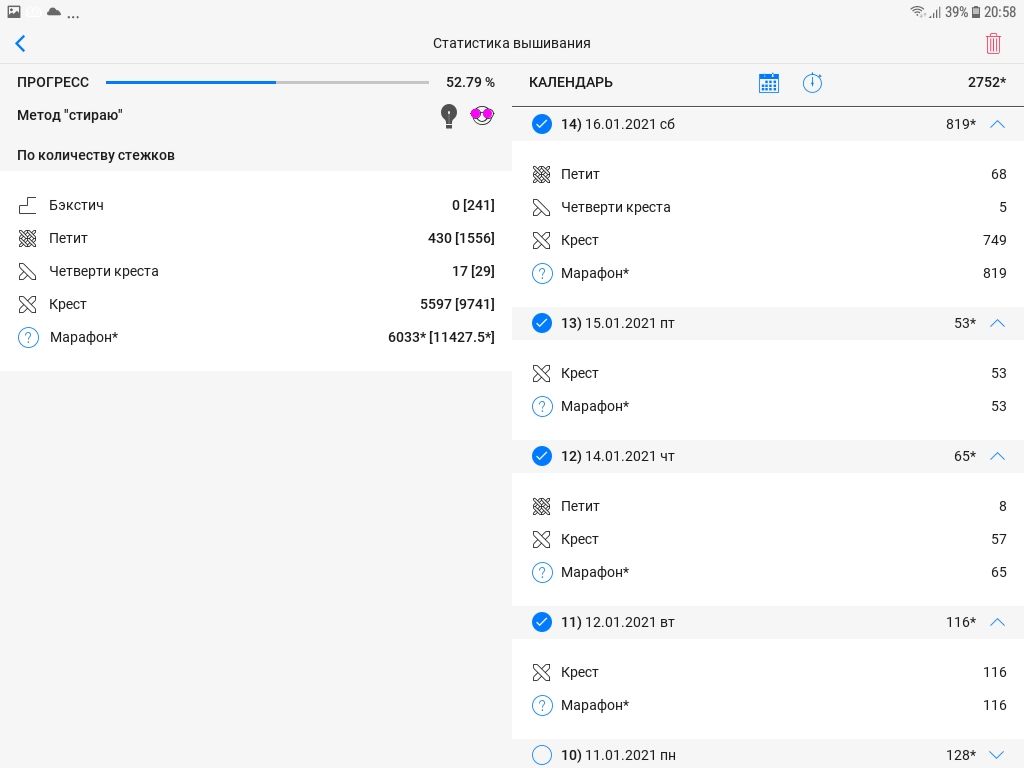Screen dimensions: 1024x768
Task: Select the КАЛЕНДАРЬ header
Action: [571, 83]
